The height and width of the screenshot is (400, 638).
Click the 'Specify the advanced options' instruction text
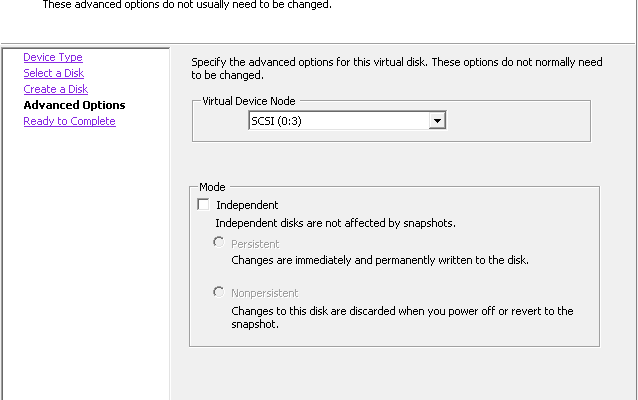point(397,68)
